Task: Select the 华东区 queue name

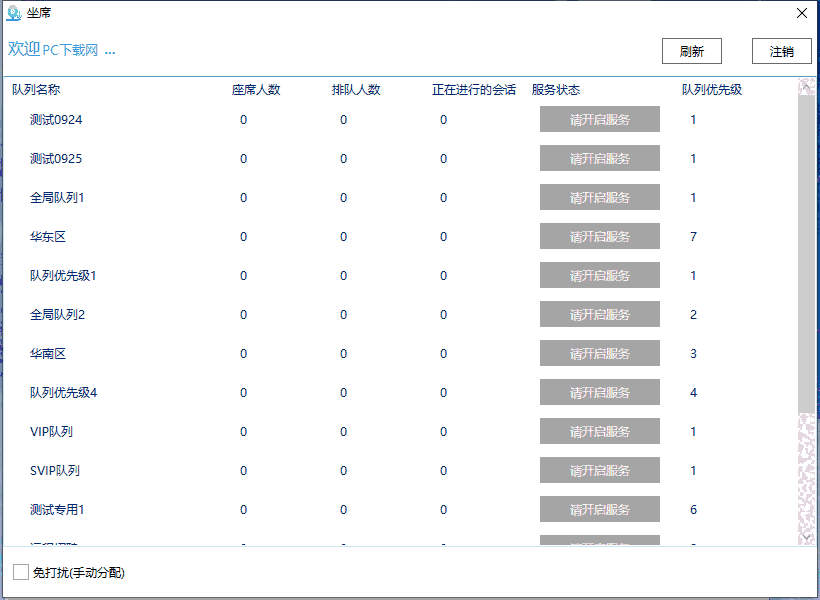Action: pyautogui.click(x=48, y=236)
